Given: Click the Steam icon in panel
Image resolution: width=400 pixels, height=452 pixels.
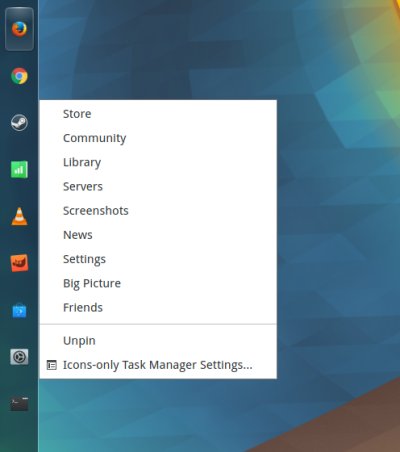Looking at the screenshot, I should (x=19, y=123).
